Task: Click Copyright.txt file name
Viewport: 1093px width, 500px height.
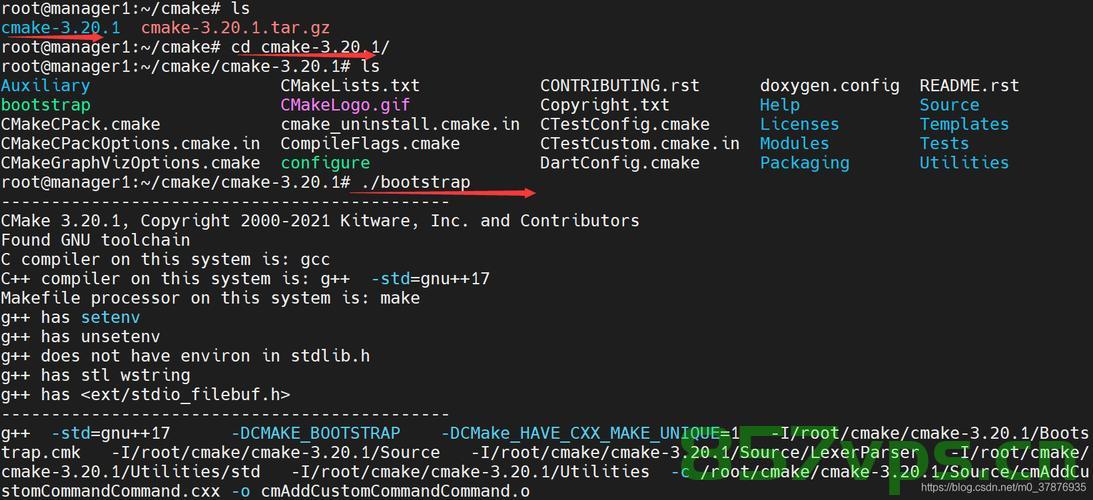Action: pyautogui.click(x=604, y=105)
